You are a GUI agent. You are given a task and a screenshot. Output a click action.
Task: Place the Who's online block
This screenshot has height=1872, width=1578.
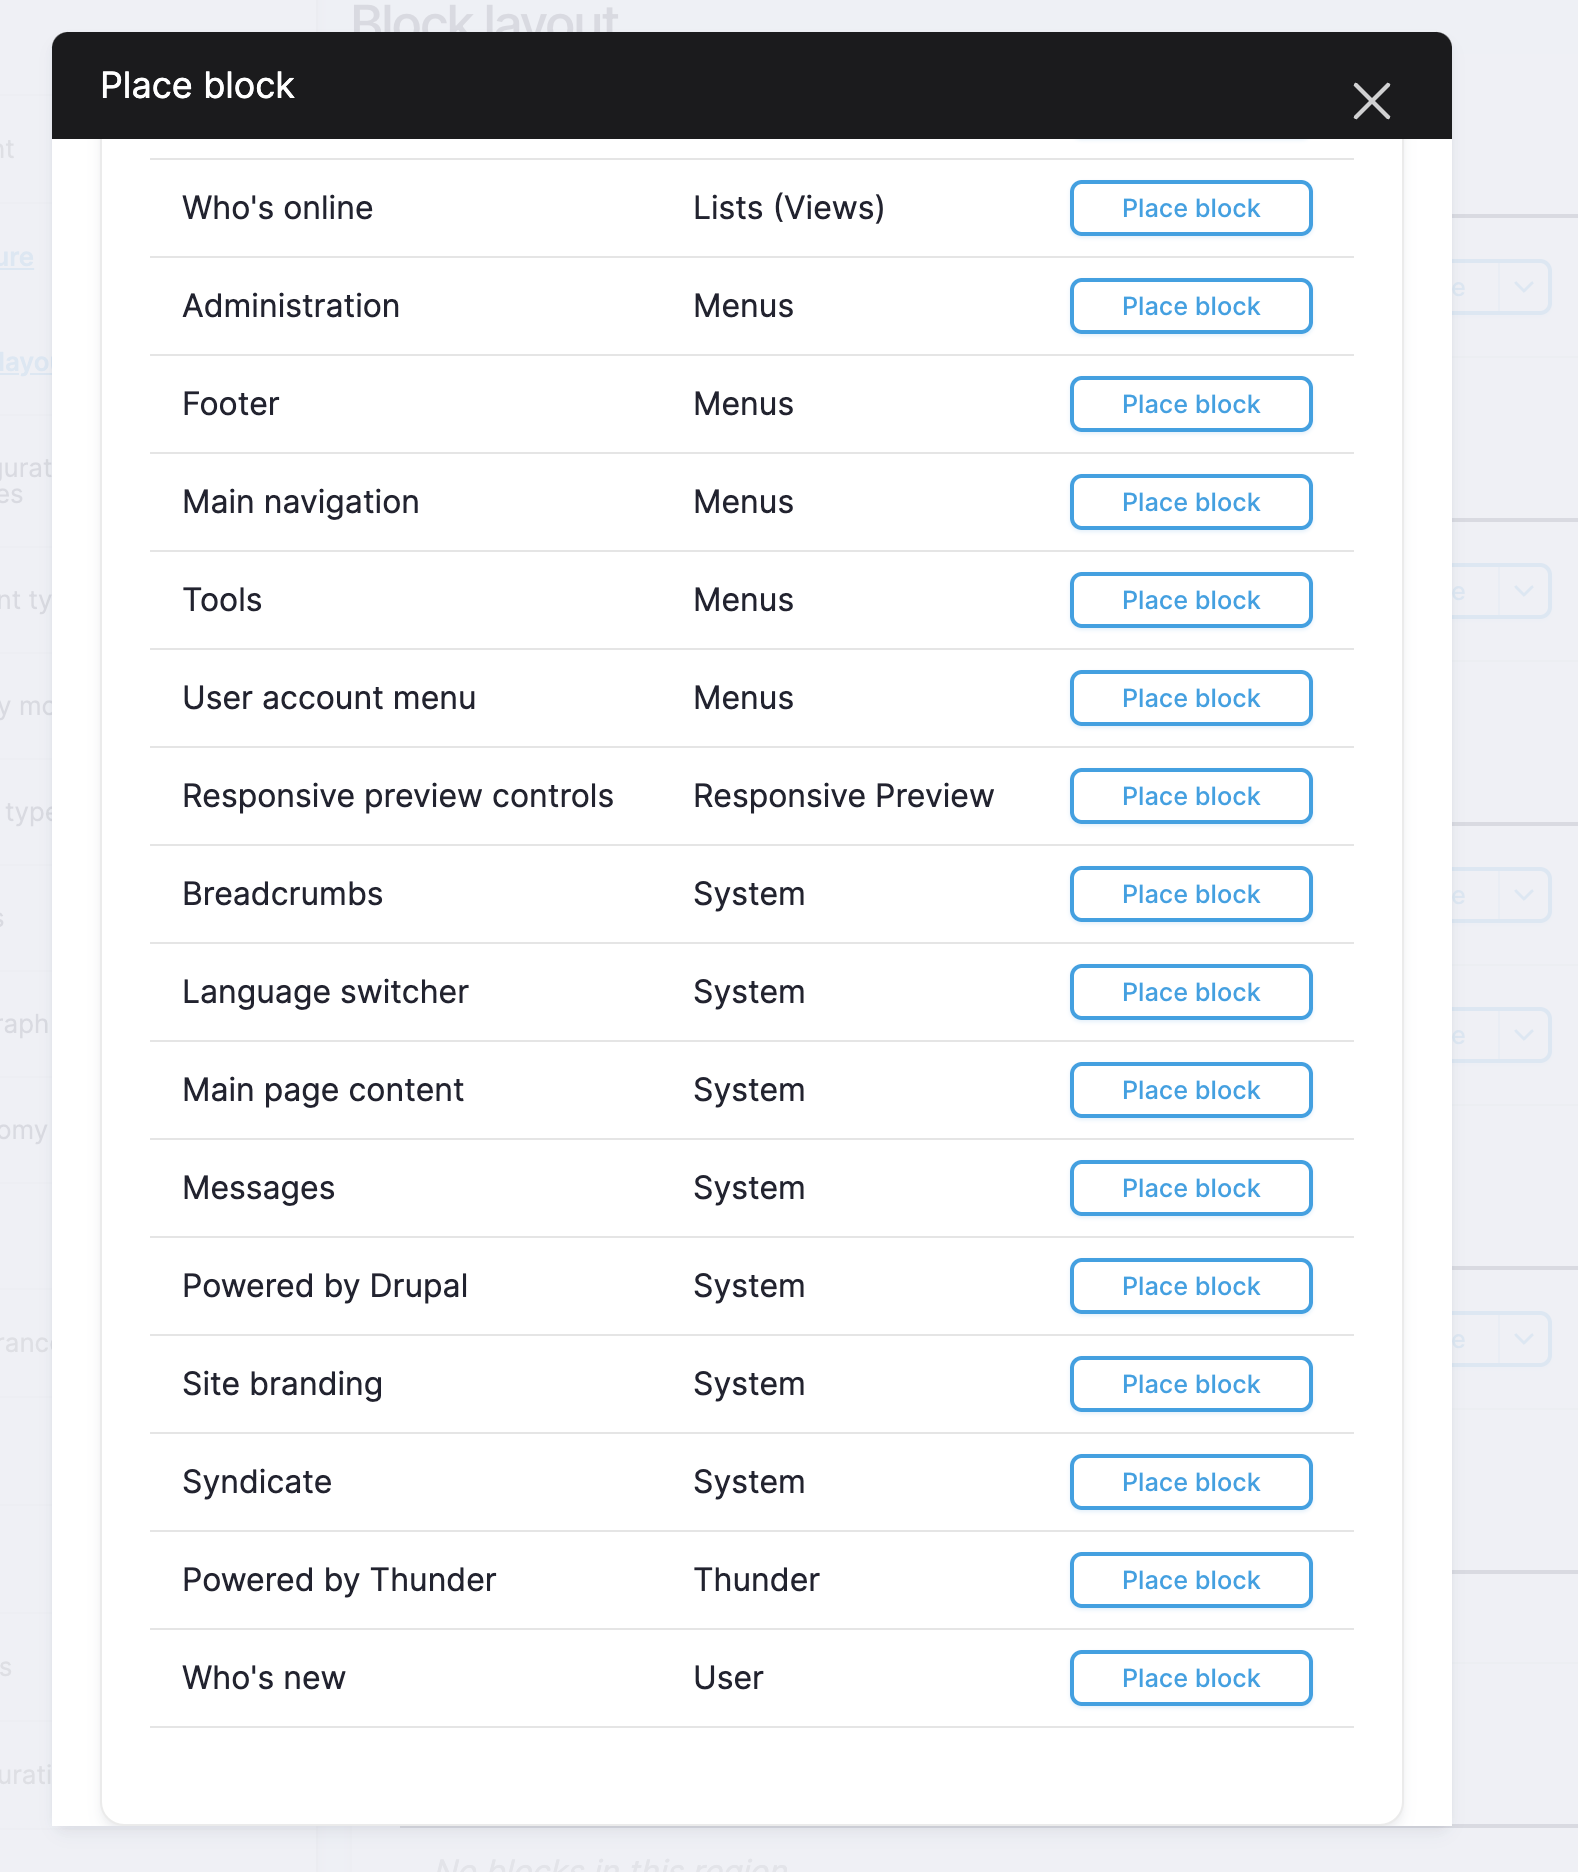[1191, 208]
